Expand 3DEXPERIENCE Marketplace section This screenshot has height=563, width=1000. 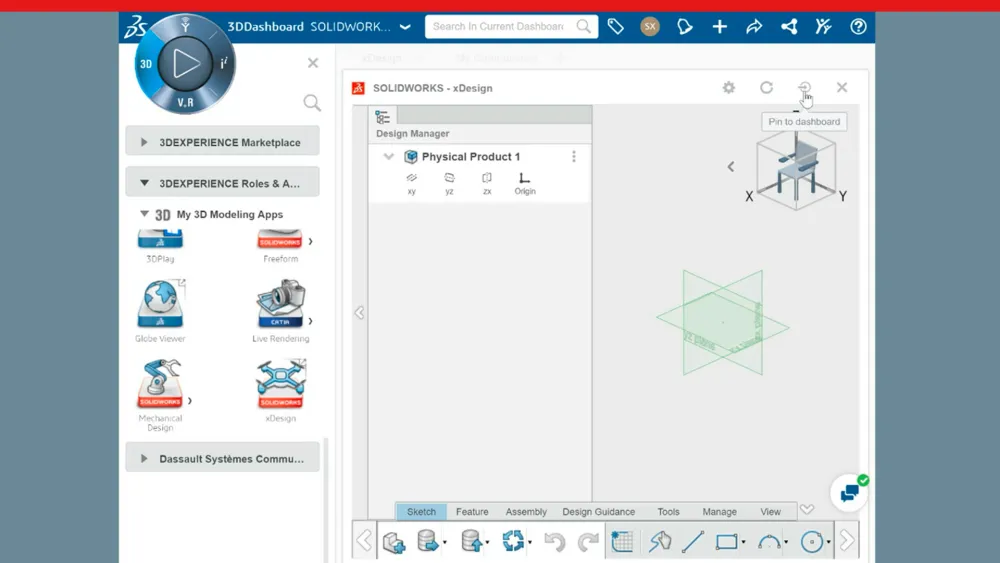222,142
